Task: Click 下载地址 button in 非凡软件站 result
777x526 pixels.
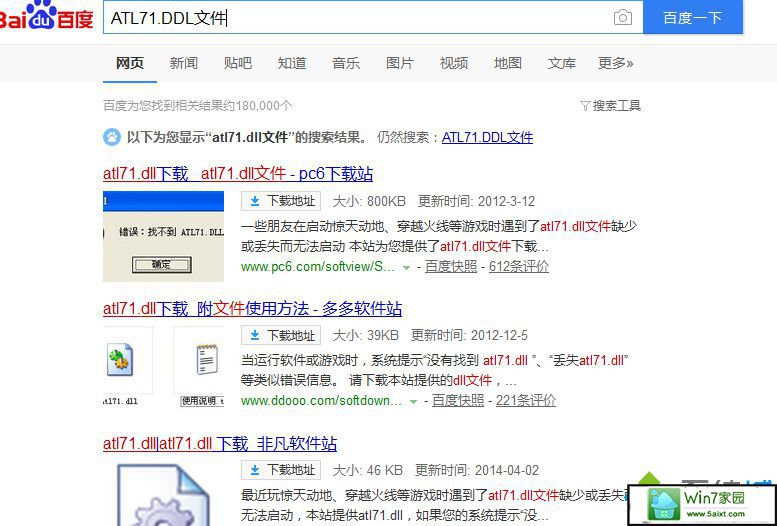Action: click(x=281, y=470)
